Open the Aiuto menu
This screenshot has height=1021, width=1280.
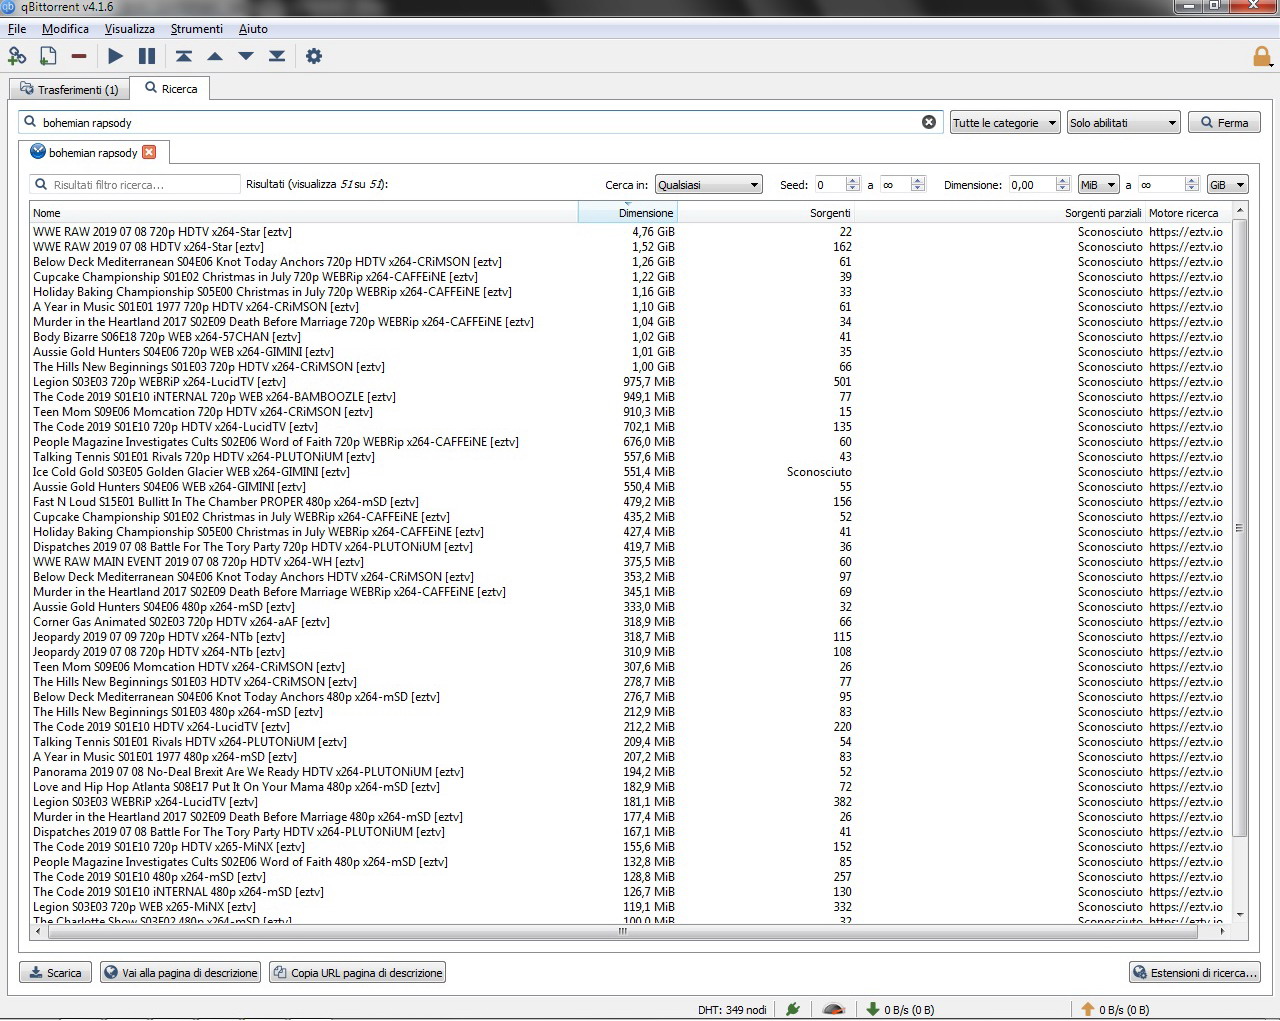pos(253,29)
